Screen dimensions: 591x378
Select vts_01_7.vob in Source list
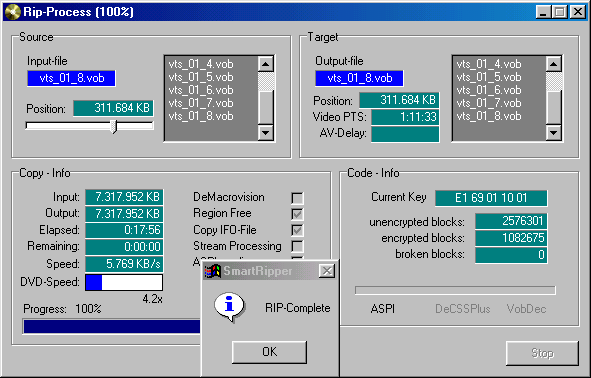201,103
